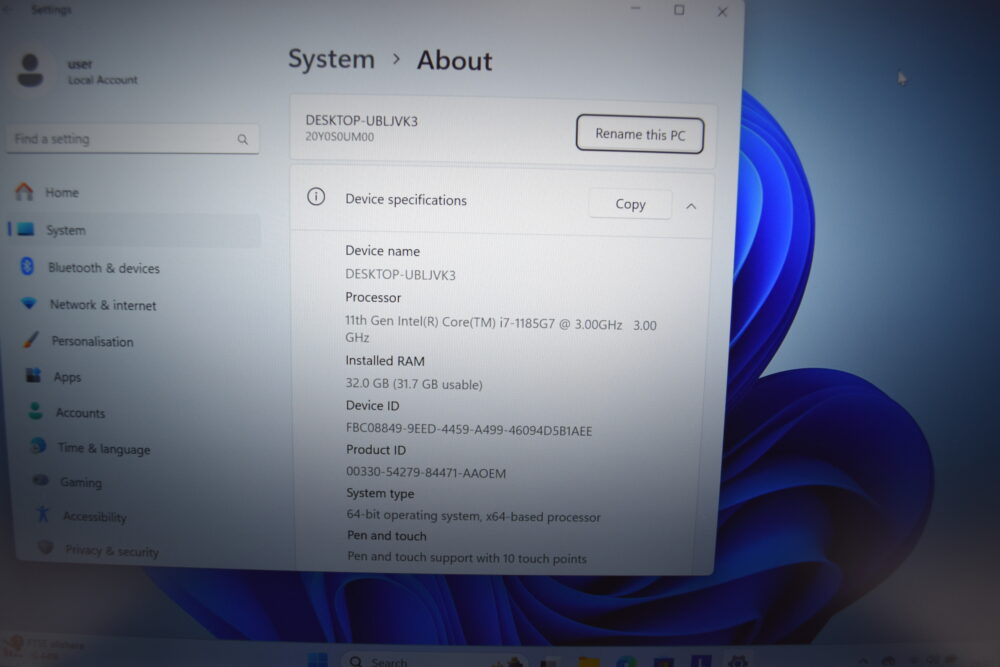Click the Device ID label
The height and width of the screenshot is (667, 1000).
[372, 406]
